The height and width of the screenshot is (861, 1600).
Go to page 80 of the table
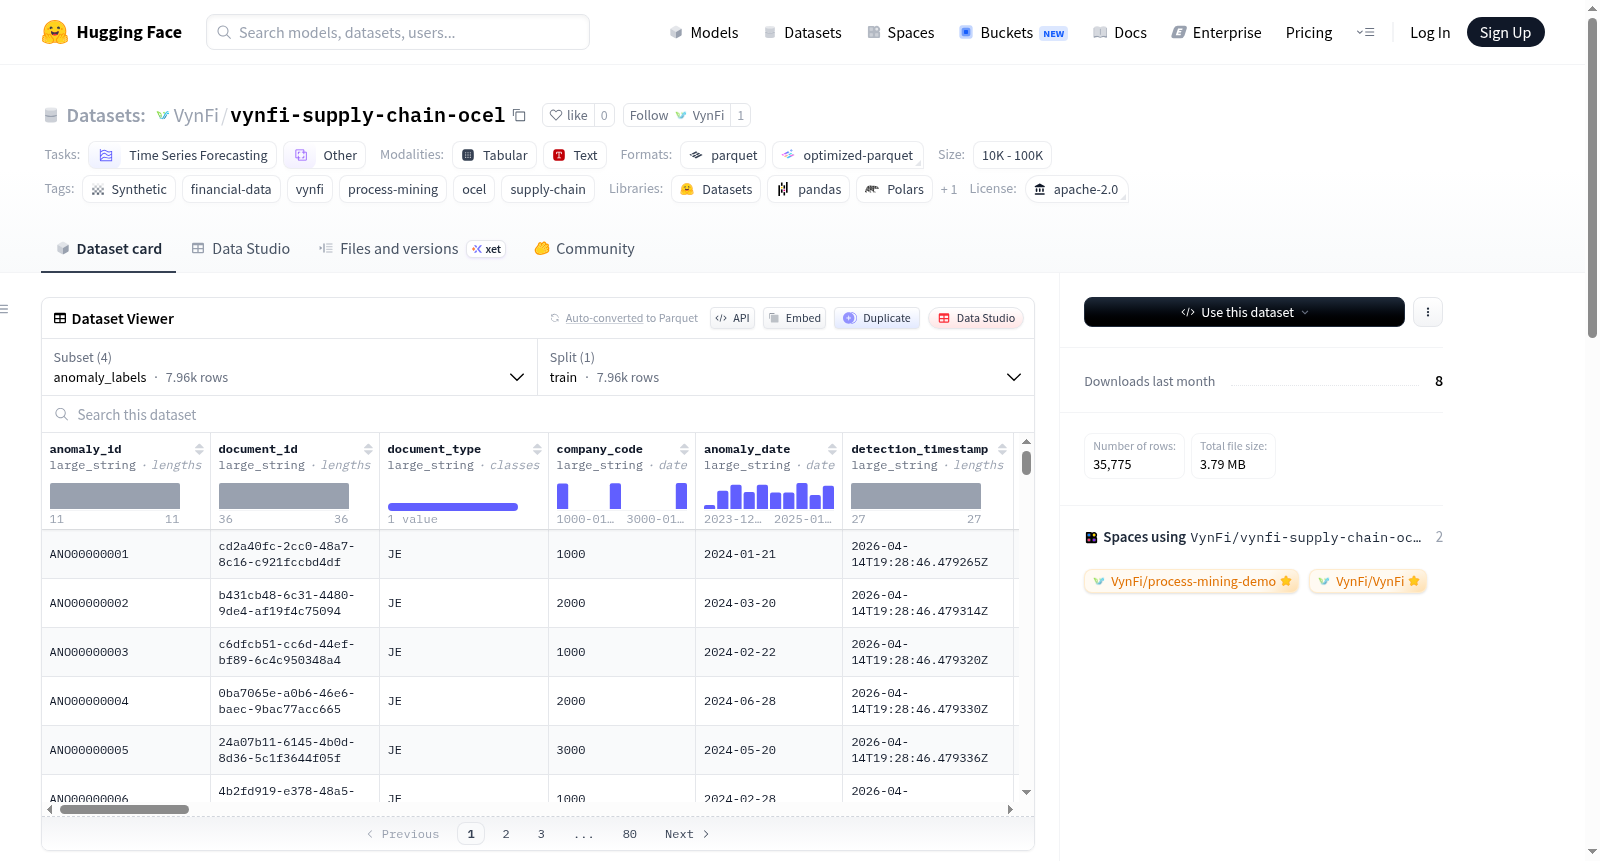[x=629, y=834]
